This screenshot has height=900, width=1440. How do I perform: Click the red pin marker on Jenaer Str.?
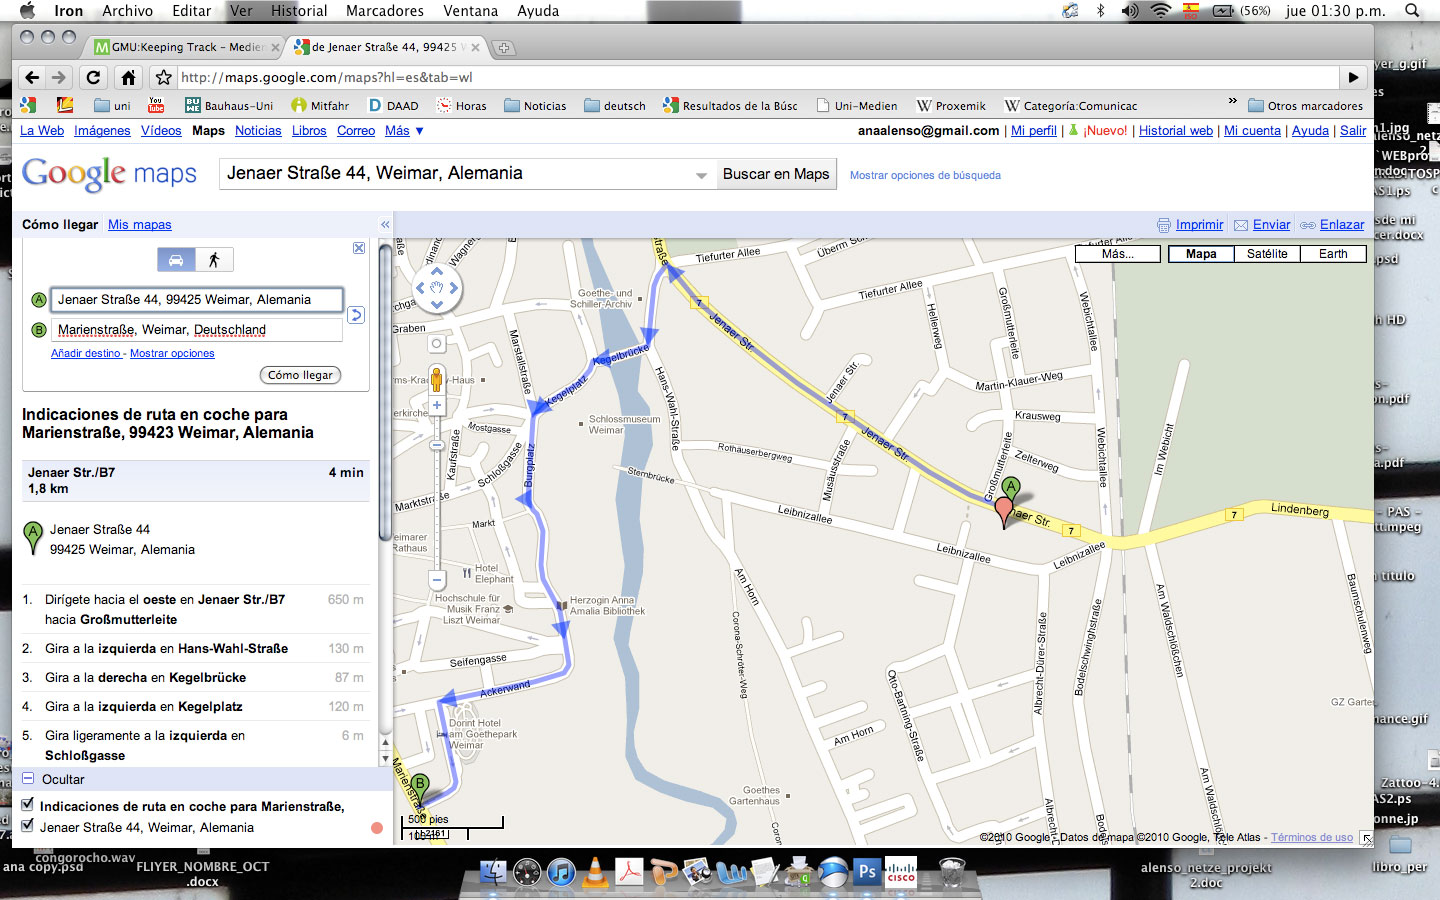click(1004, 511)
